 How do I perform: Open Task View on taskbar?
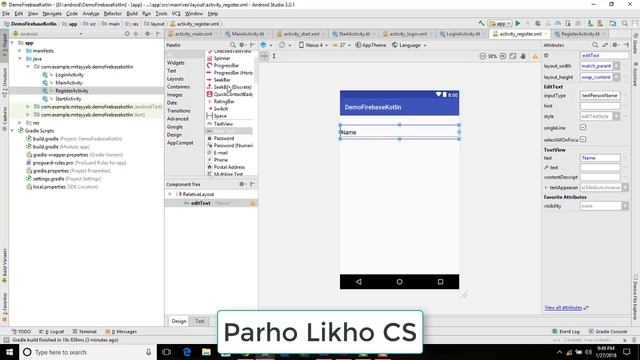(x=167, y=352)
